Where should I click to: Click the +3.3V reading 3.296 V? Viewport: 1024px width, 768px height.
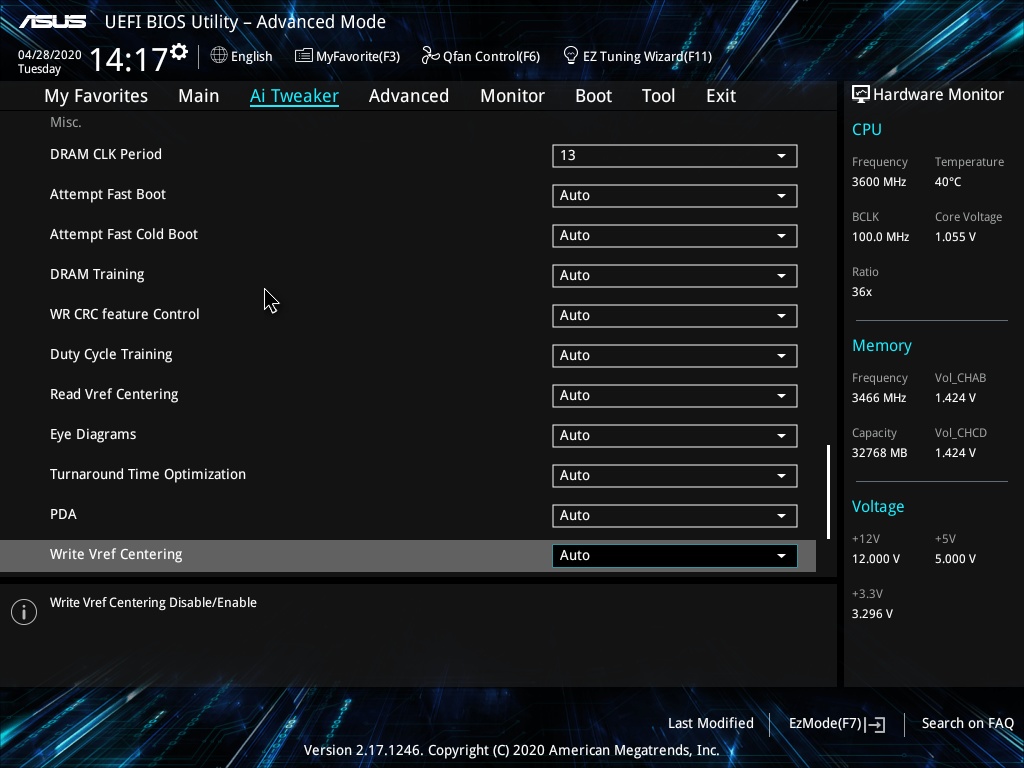pos(872,614)
